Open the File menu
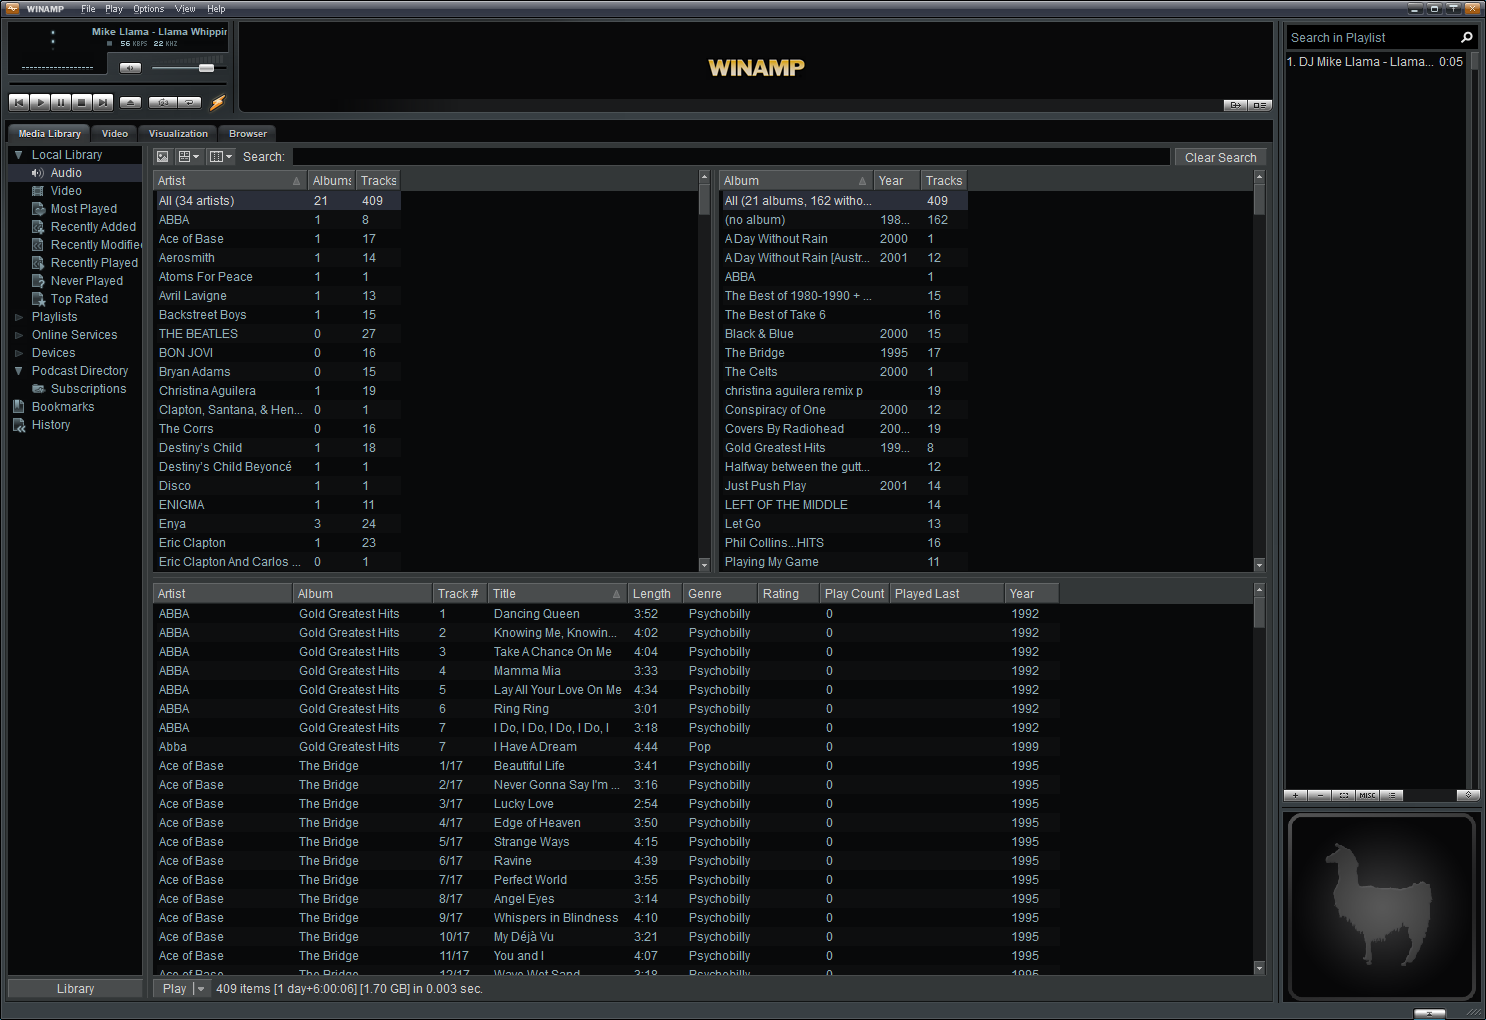1486x1020 pixels. point(88,9)
